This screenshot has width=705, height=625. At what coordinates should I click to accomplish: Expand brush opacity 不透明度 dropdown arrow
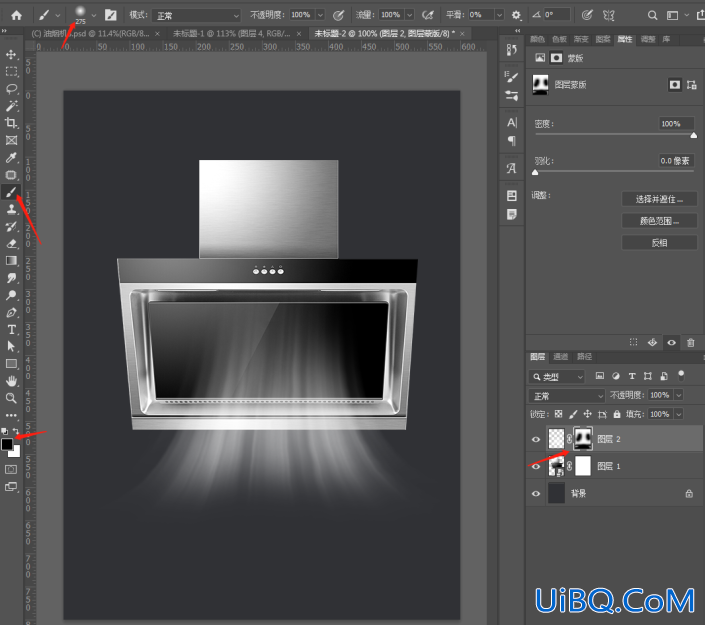coord(320,15)
